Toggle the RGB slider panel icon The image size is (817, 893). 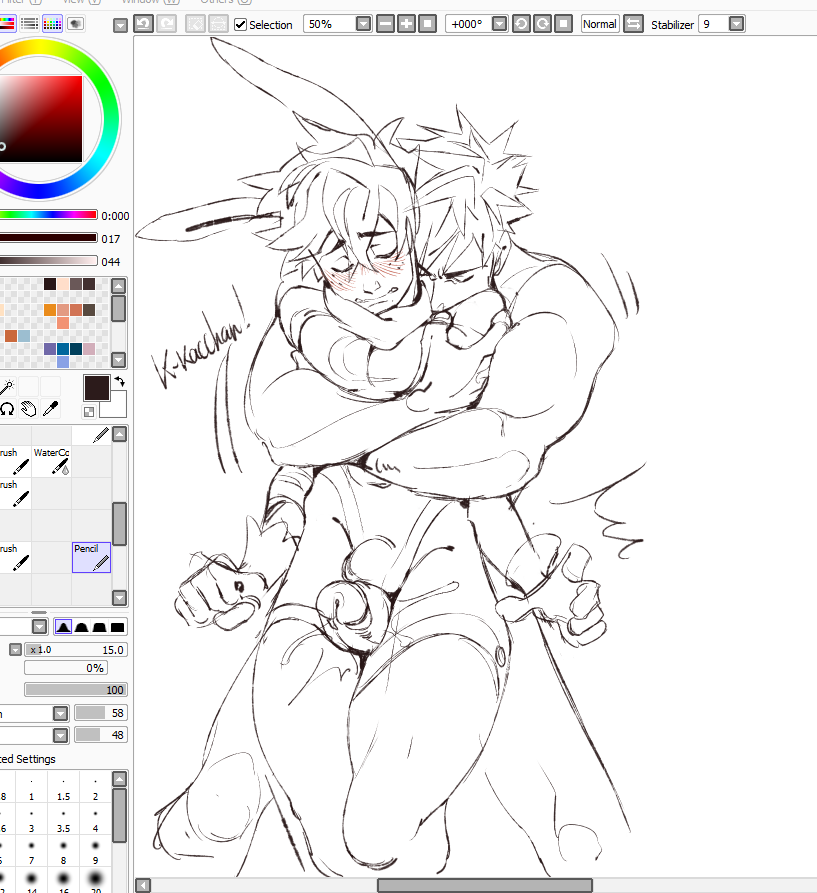pyautogui.click(x=6, y=23)
